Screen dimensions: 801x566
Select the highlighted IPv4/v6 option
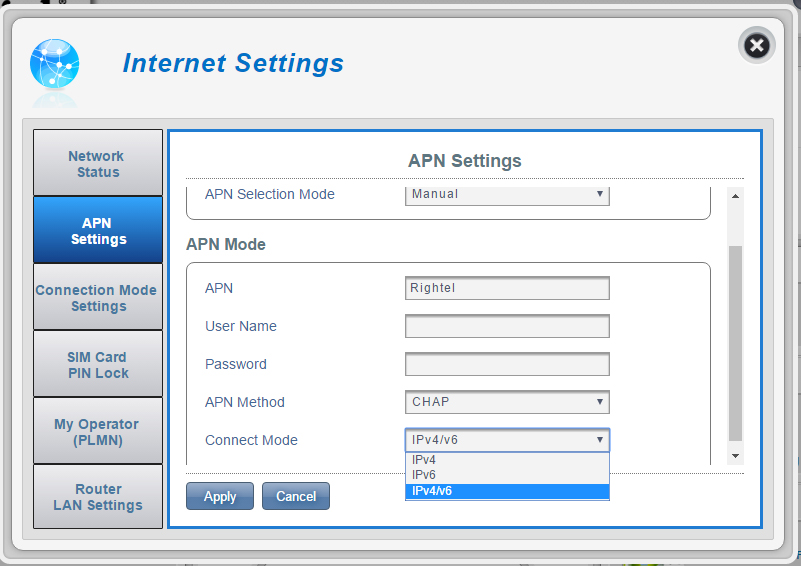(507, 491)
